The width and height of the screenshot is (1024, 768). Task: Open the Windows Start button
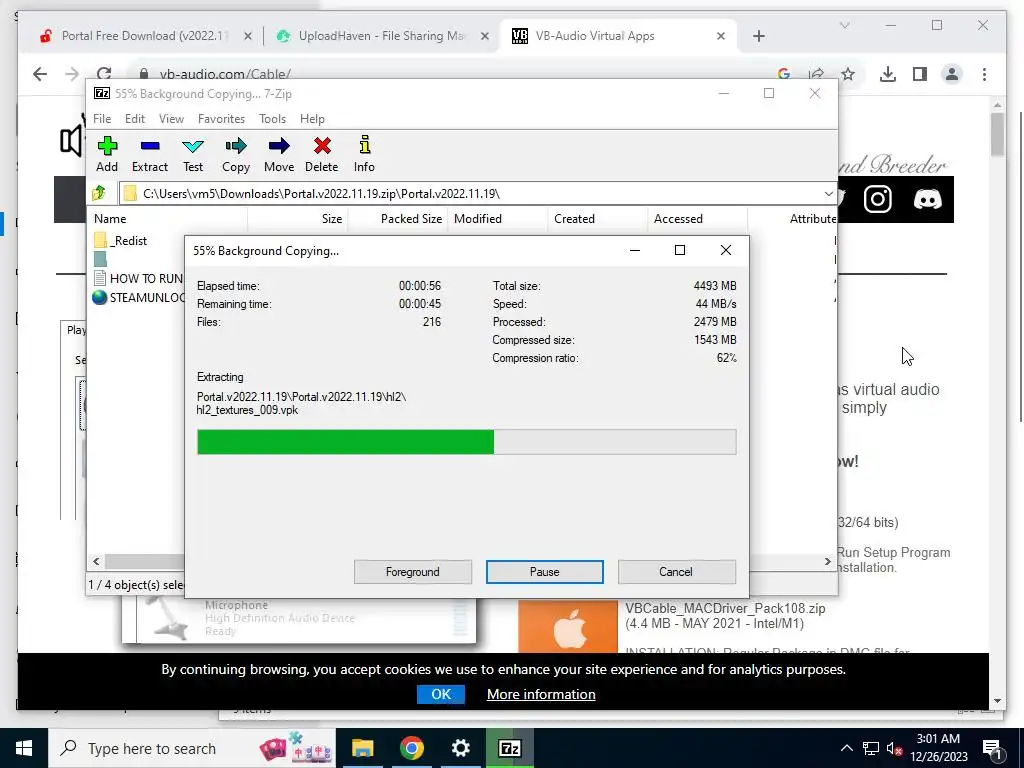pyautogui.click(x=24, y=748)
